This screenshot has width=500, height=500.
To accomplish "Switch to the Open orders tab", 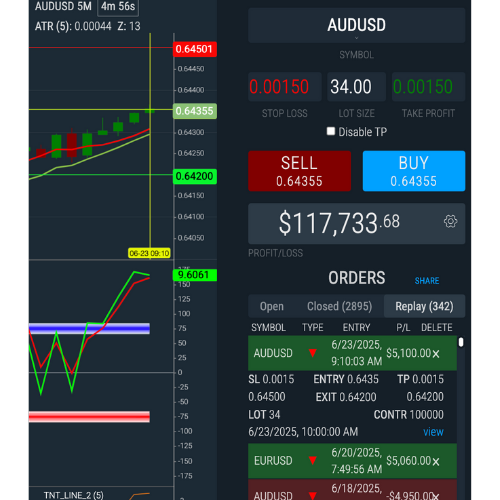I will 272,306.
